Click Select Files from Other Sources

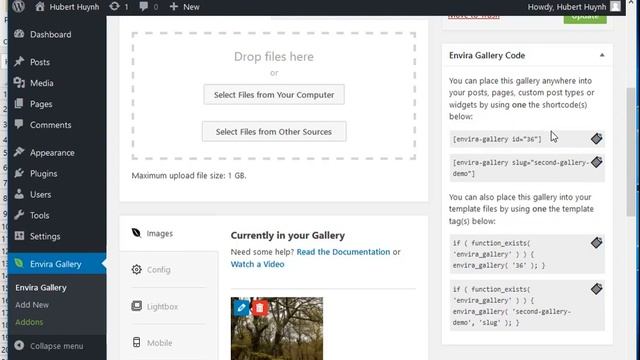[274, 131]
